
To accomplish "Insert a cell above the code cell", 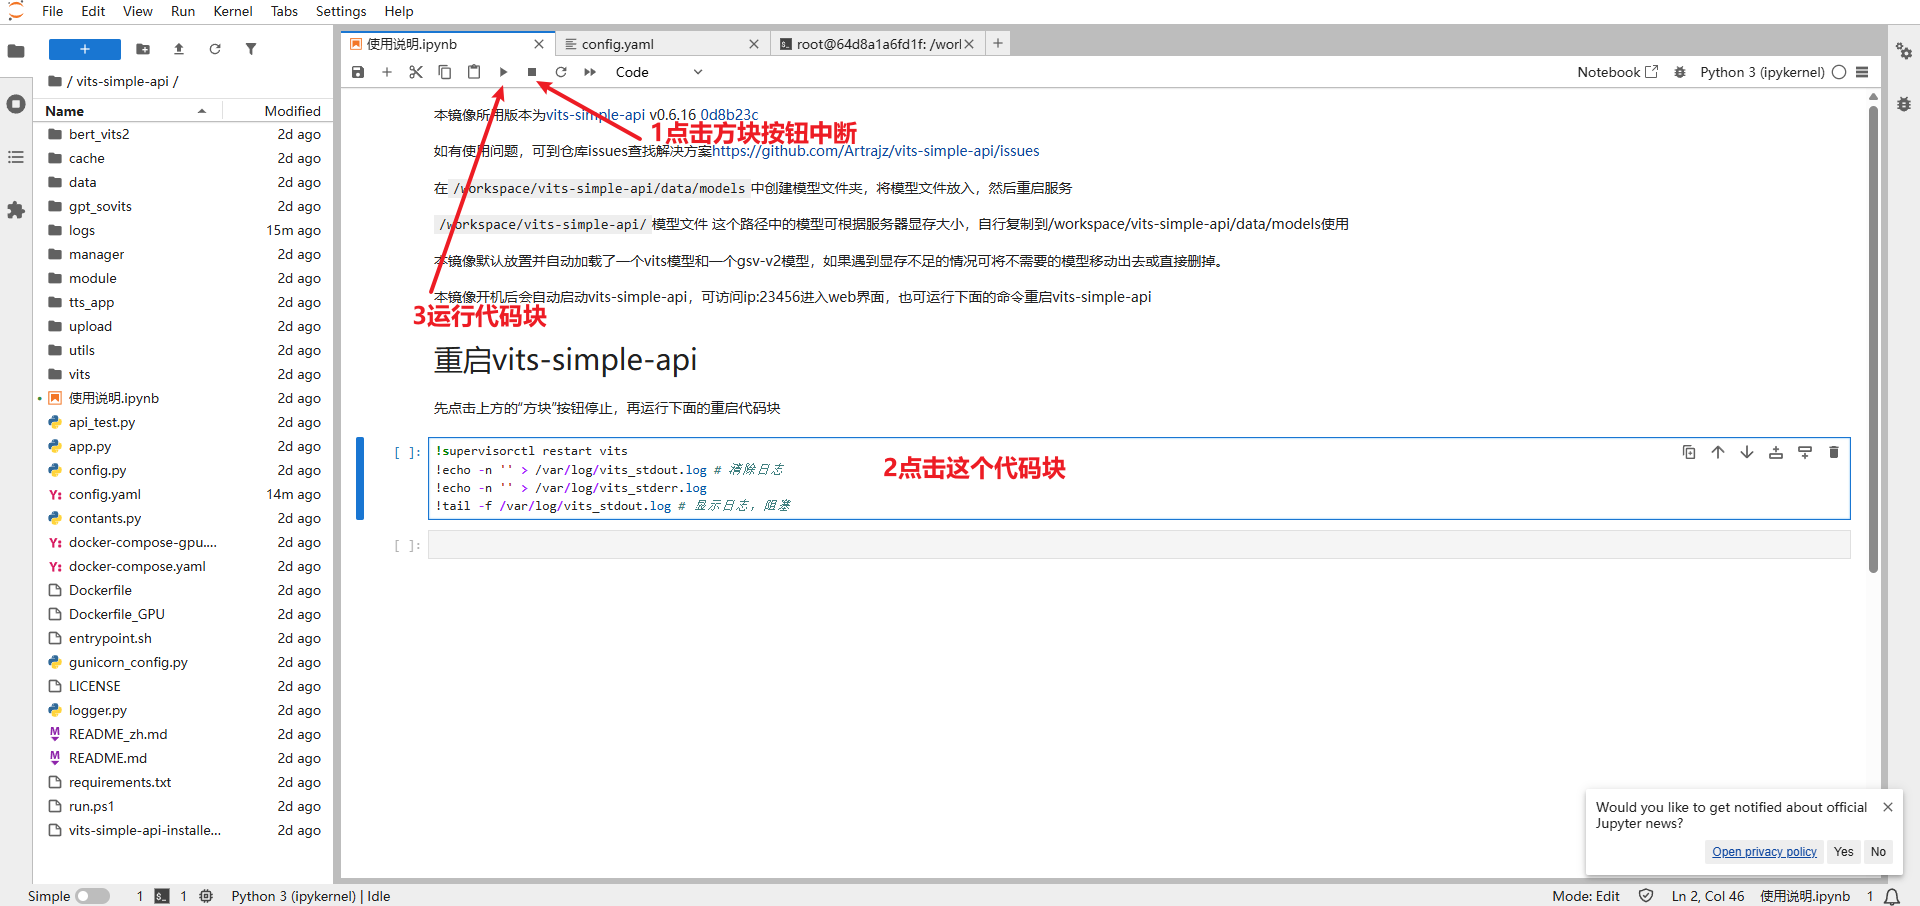I will pos(1776,452).
